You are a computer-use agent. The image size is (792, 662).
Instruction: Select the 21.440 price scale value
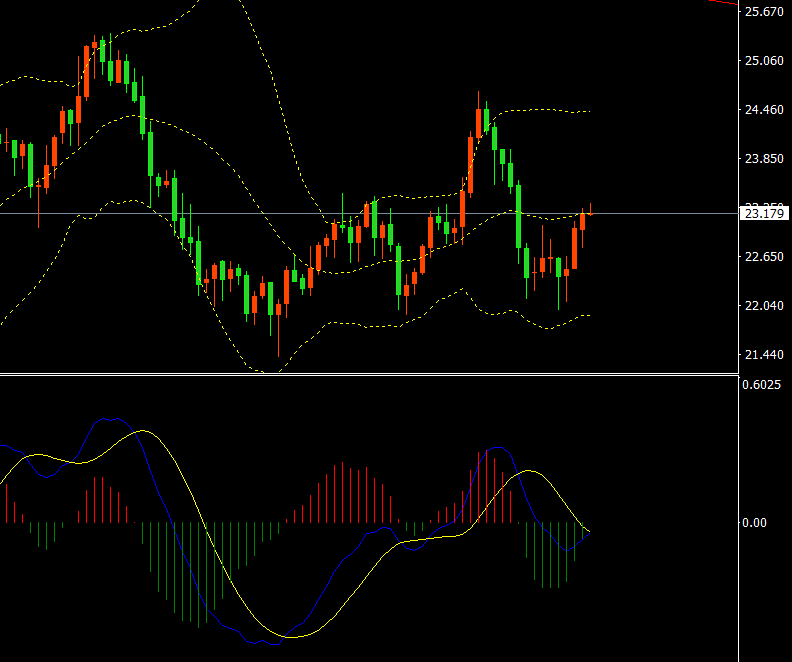coord(764,354)
